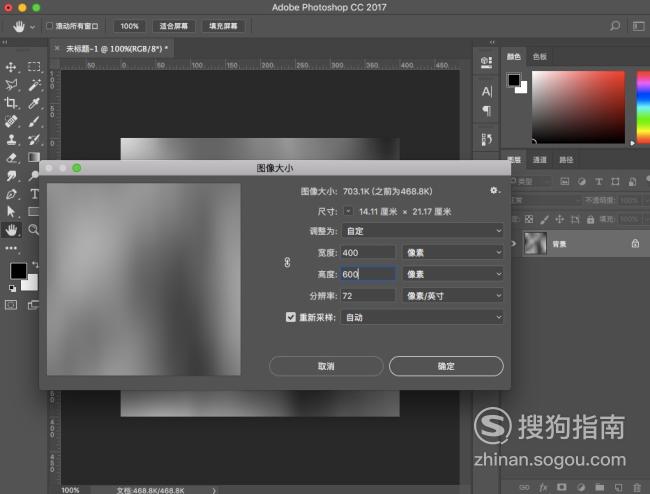Switch to the Swatches panel tab
The height and width of the screenshot is (494, 650).
point(540,57)
